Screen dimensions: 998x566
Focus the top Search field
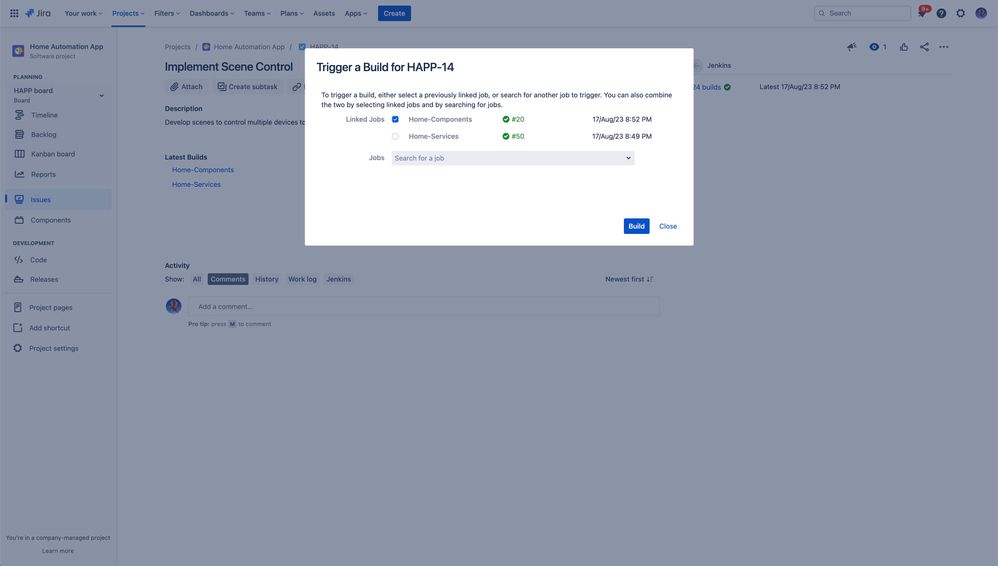coord(862,13)
